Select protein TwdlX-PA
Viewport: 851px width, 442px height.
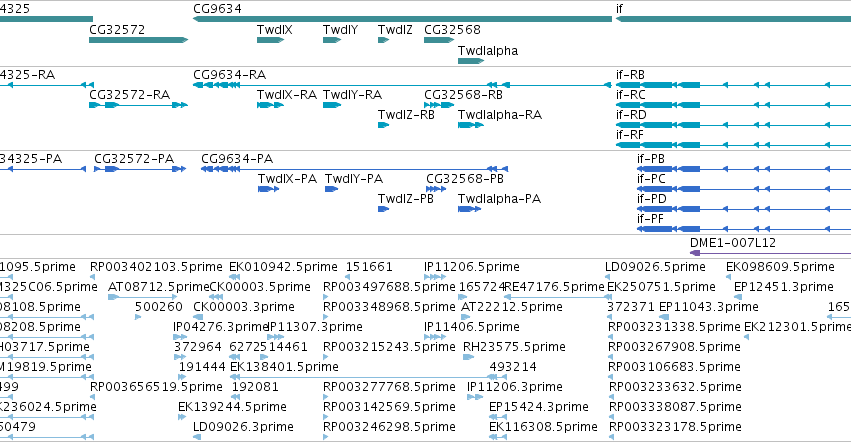[288, 179]
